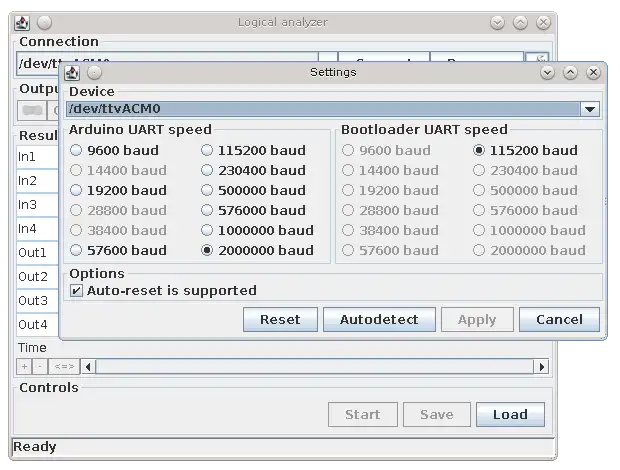Viewport: 620px width, 470px height.
Task: Click Load in the Controls section
Action: 510,415
